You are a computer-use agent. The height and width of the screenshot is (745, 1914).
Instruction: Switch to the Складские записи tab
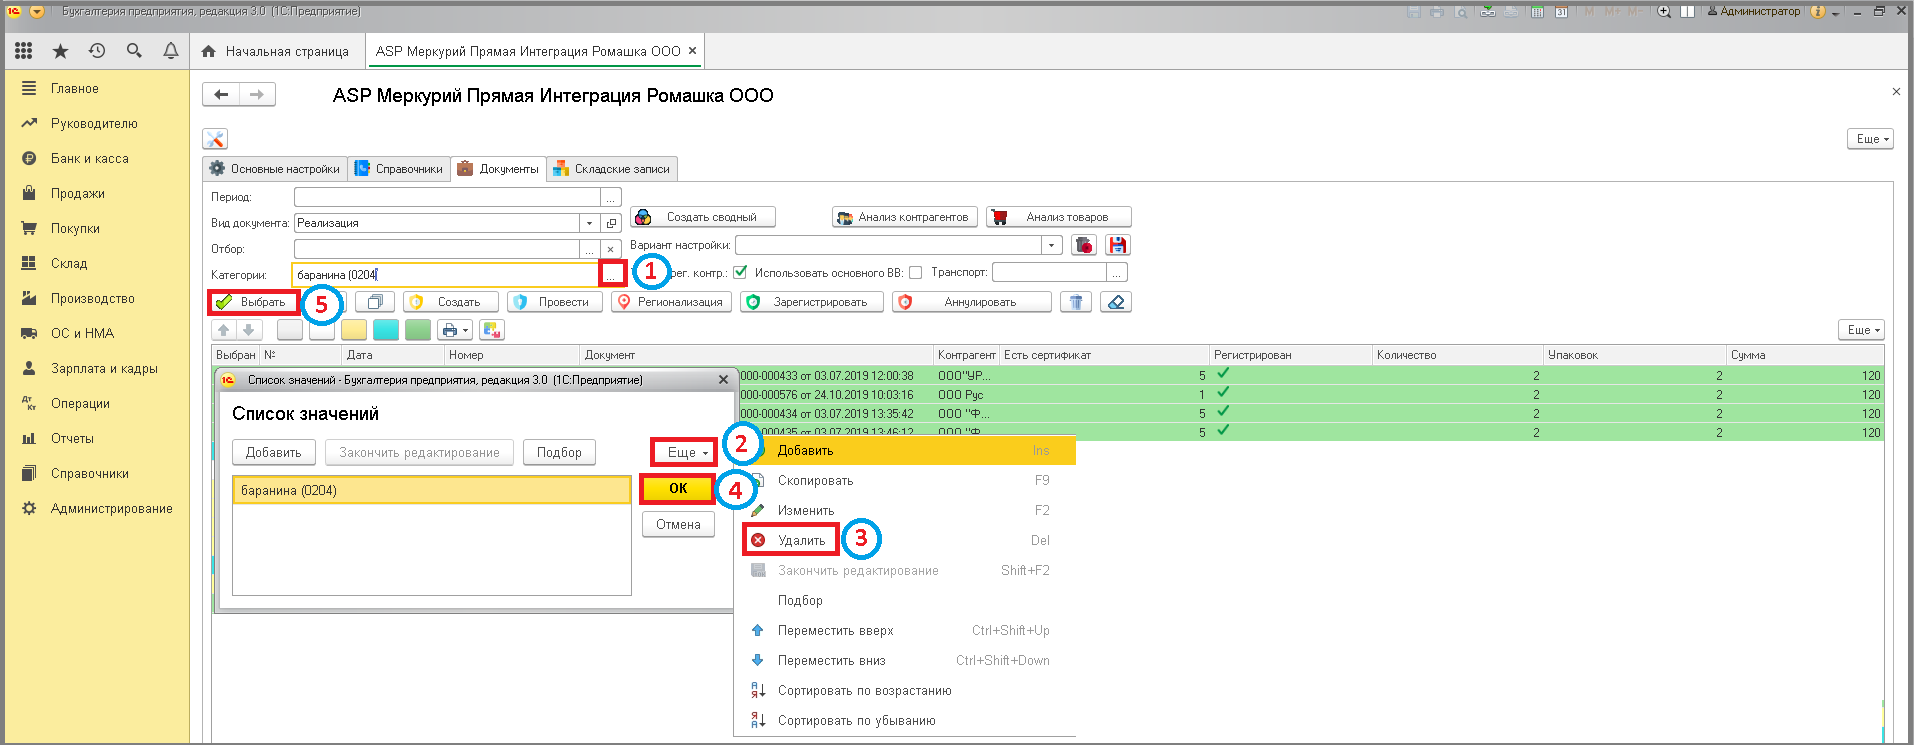click(612, 169)
